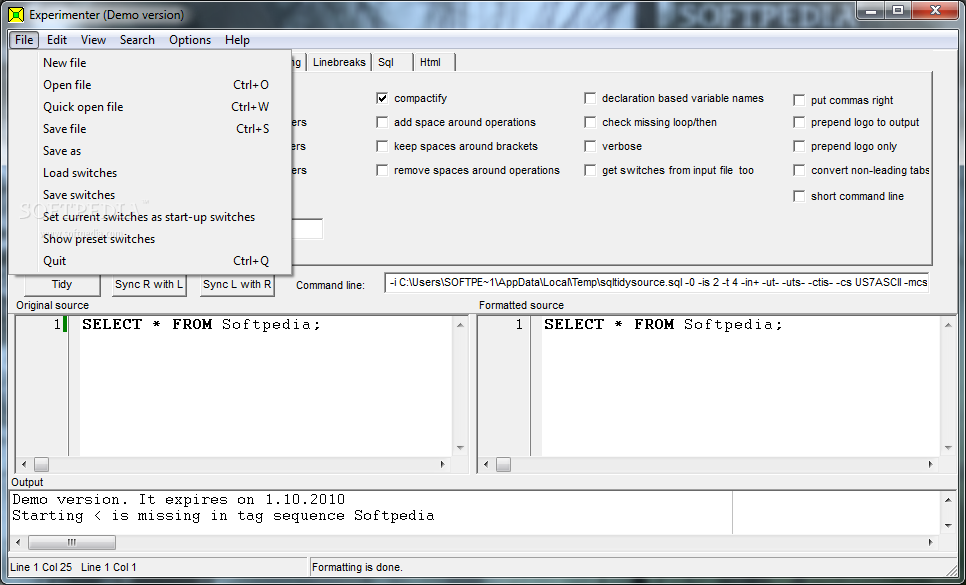Choose Open file menu entry
Image resolution: width=966 pixels, height=585 pixels.
150,85
